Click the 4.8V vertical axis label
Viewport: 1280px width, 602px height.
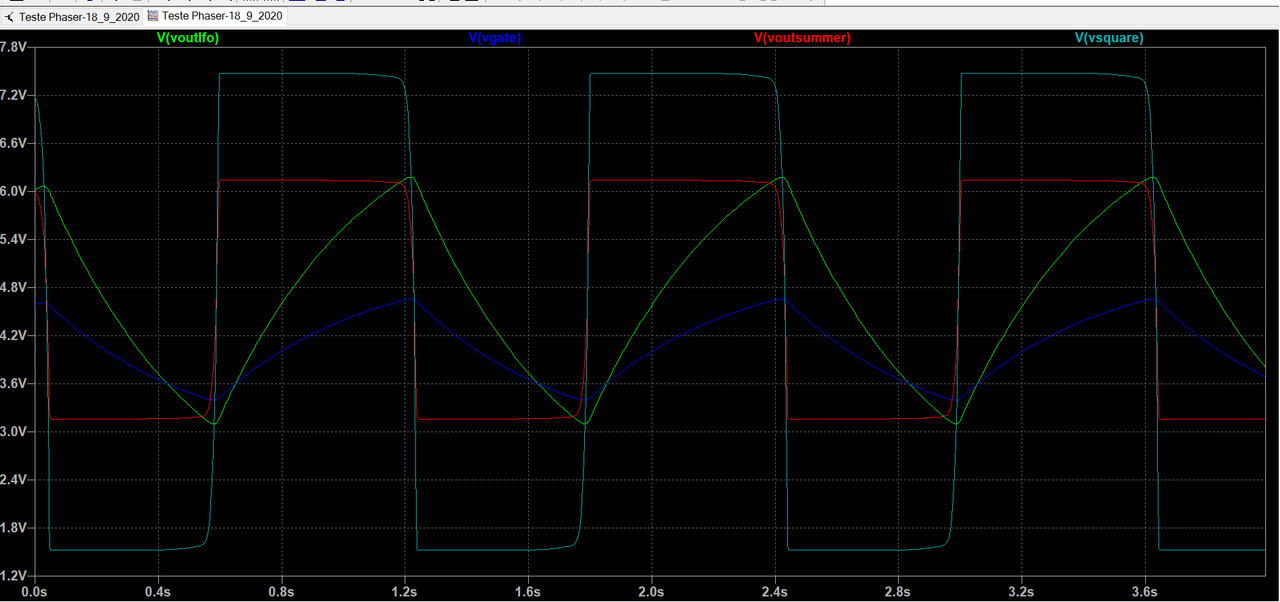[x=14, y=287]
